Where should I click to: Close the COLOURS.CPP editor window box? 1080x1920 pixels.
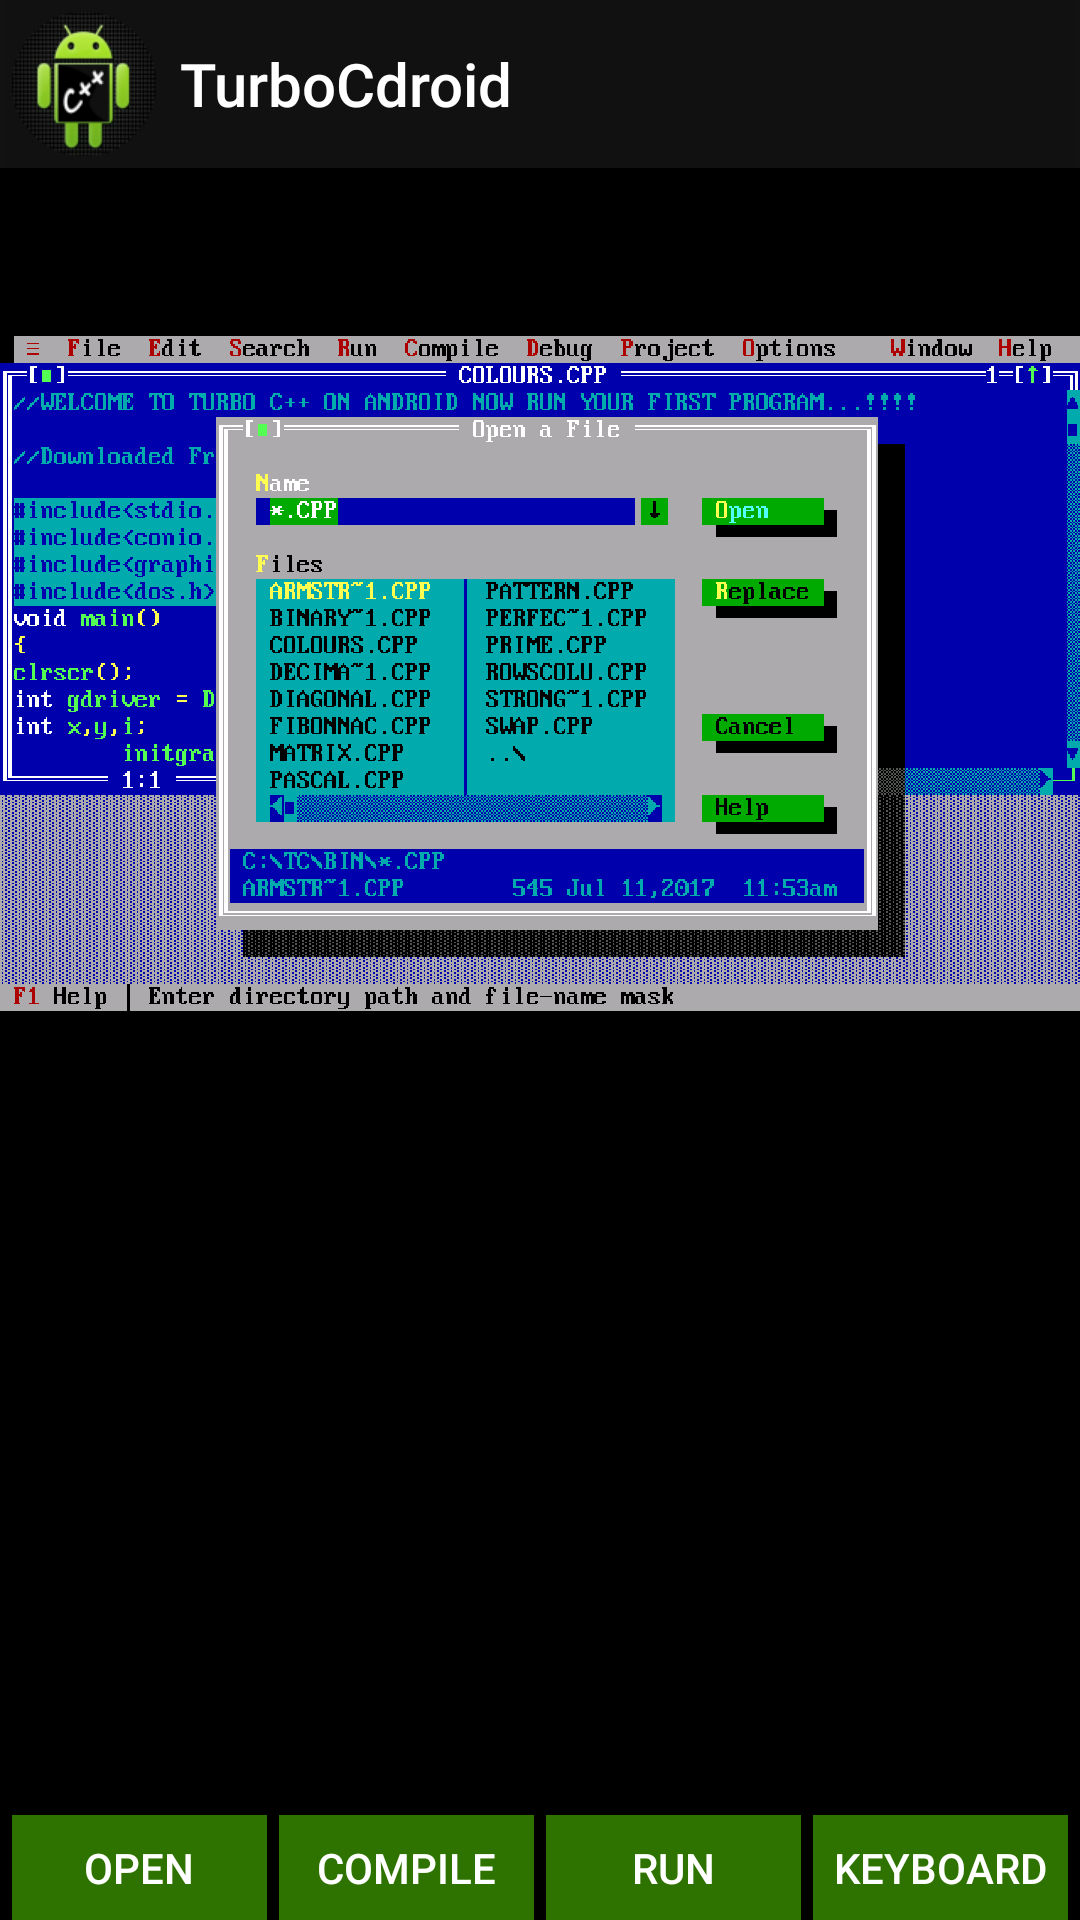point(46,376)
